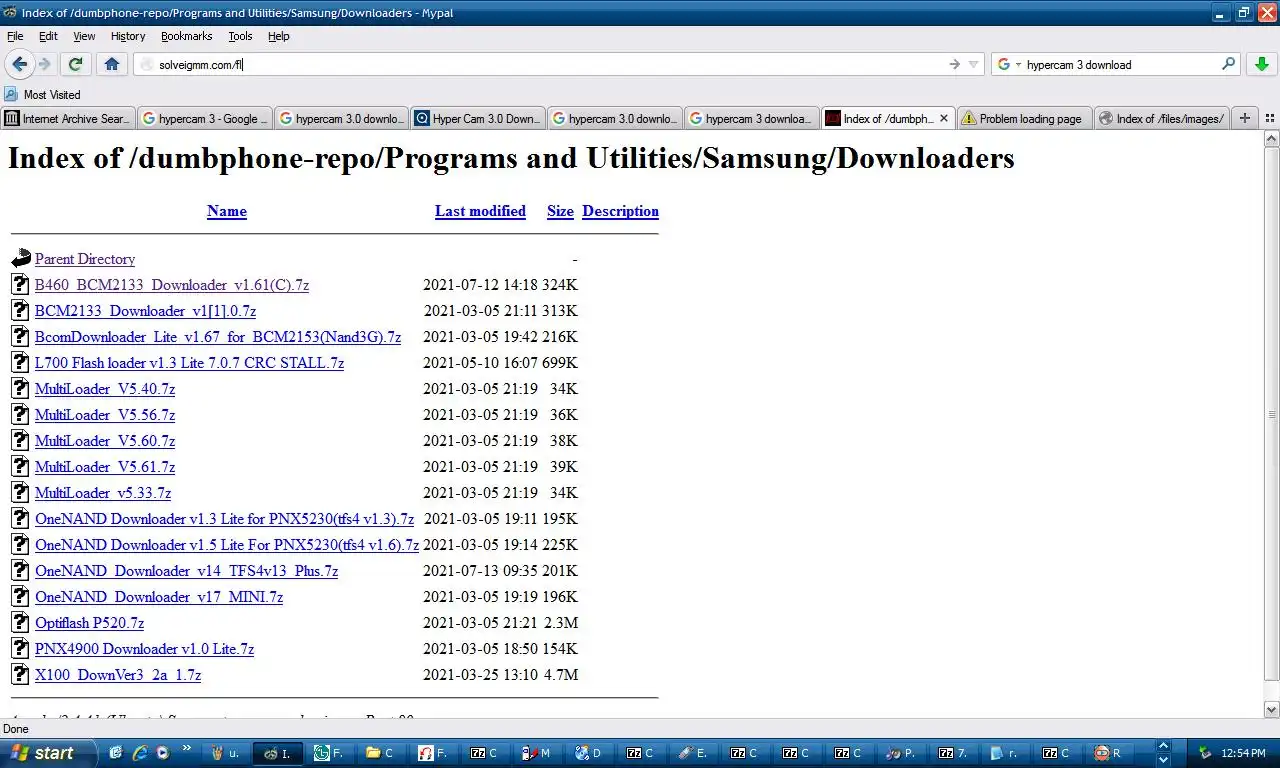Download MultiLoader_V5.56.7z
Viewport: 1280px width, 768px height.
[x=105, y=415]
